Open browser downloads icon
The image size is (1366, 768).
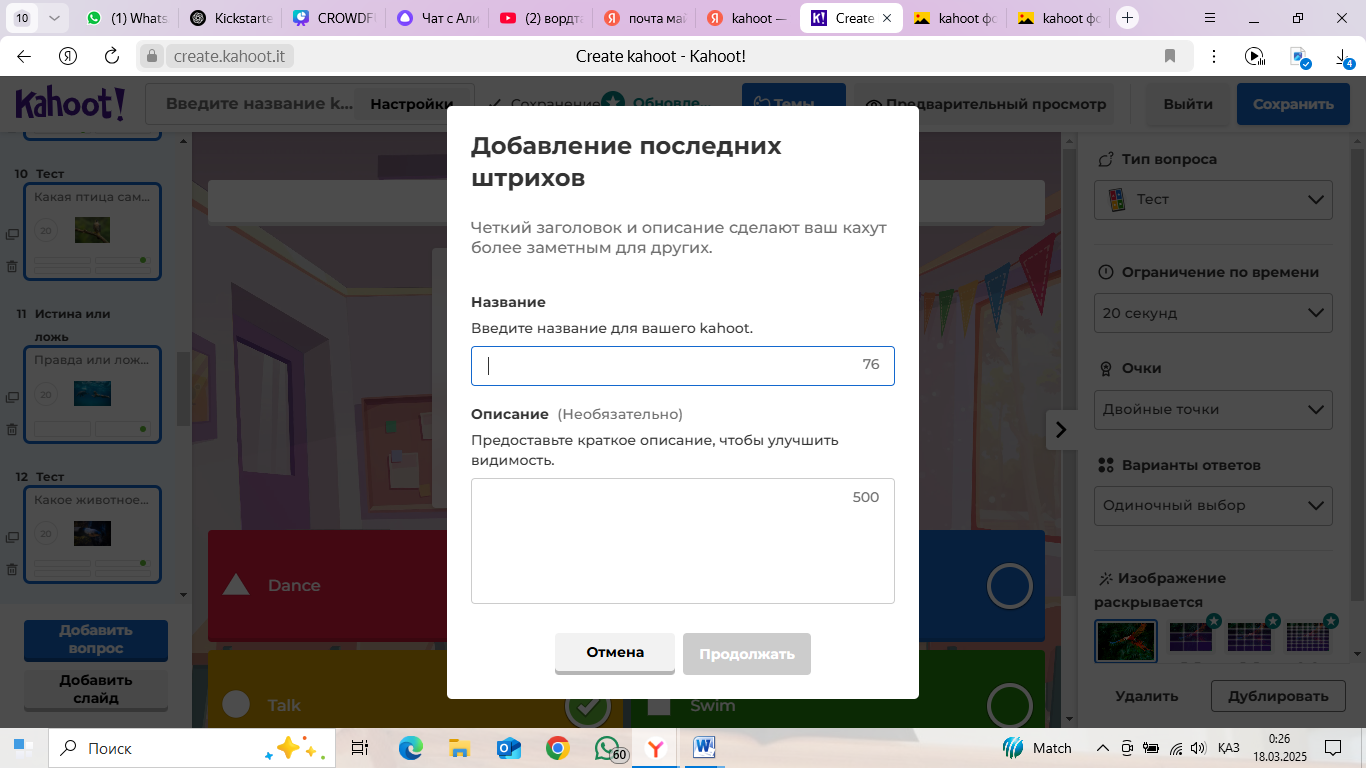click(1345, 57)
